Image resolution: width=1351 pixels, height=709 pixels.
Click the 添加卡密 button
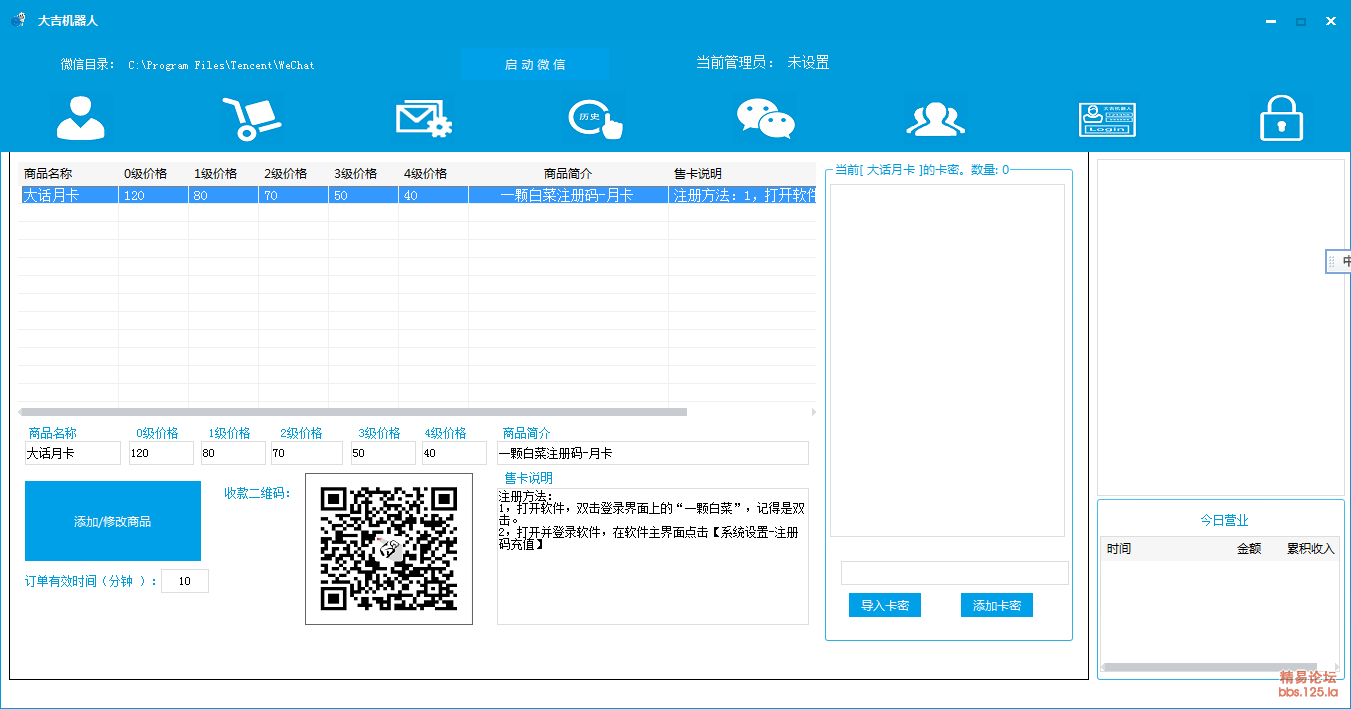tap(997, 605)
